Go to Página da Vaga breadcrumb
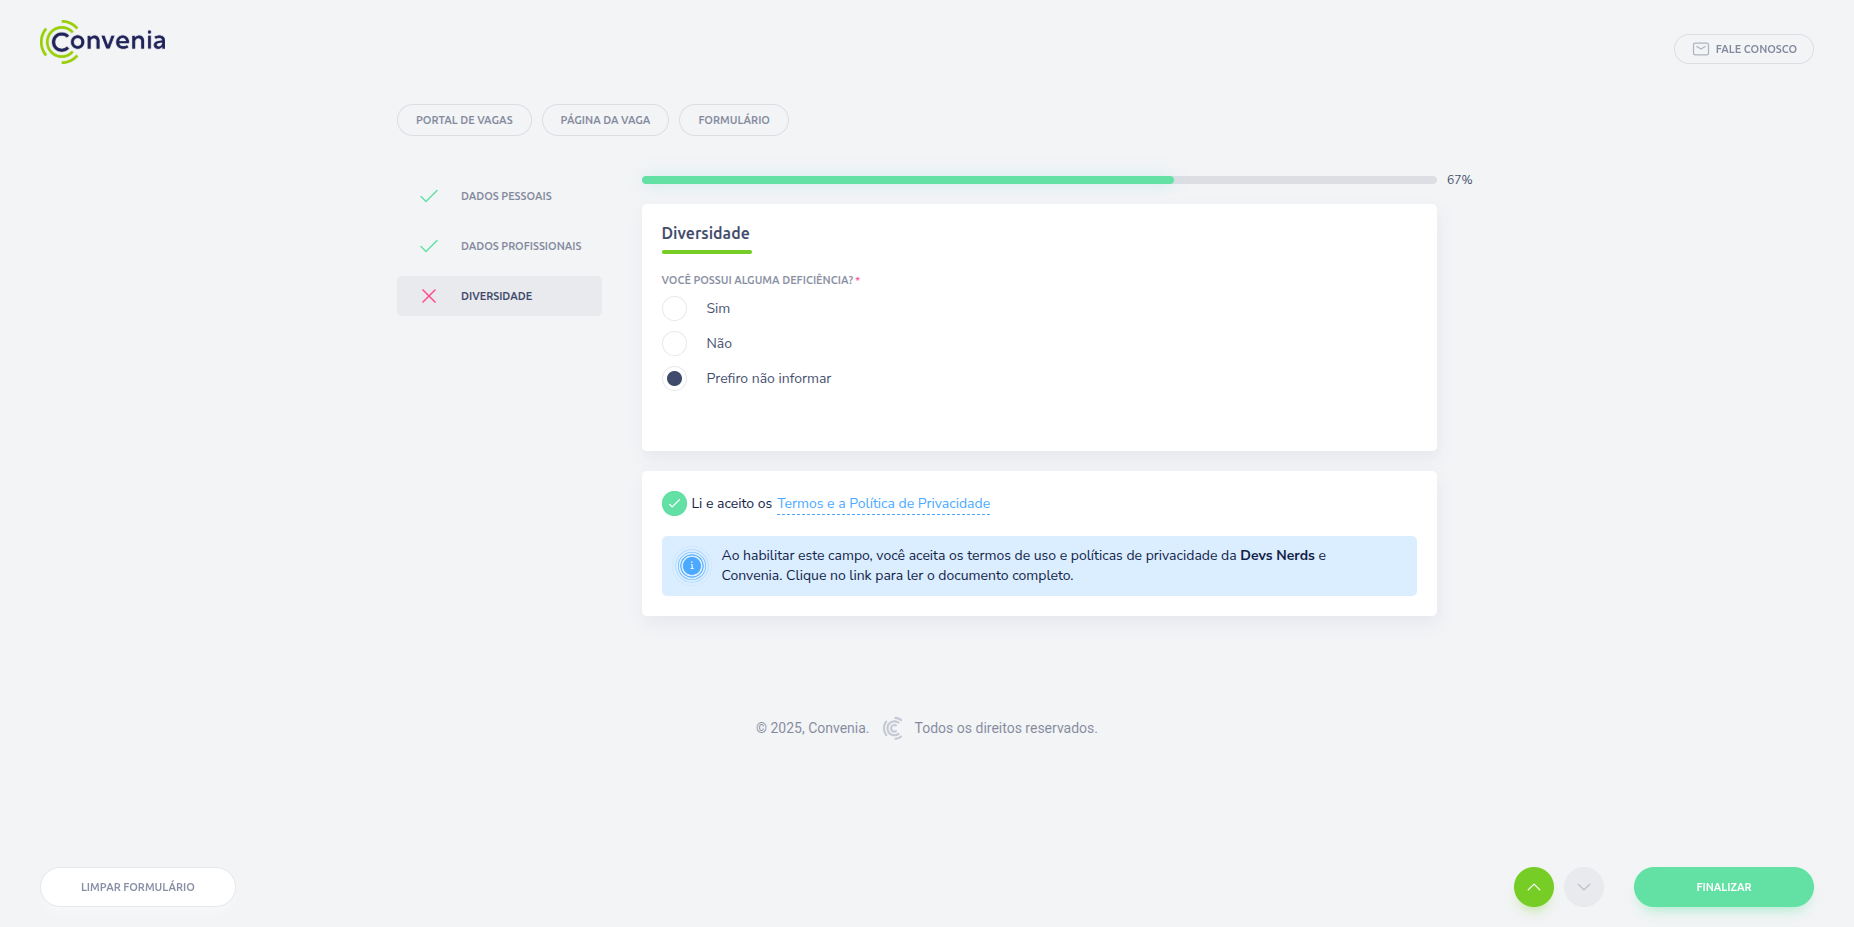Image resolution: width=1854 pixels, height=927 pixels. point(605,120)
